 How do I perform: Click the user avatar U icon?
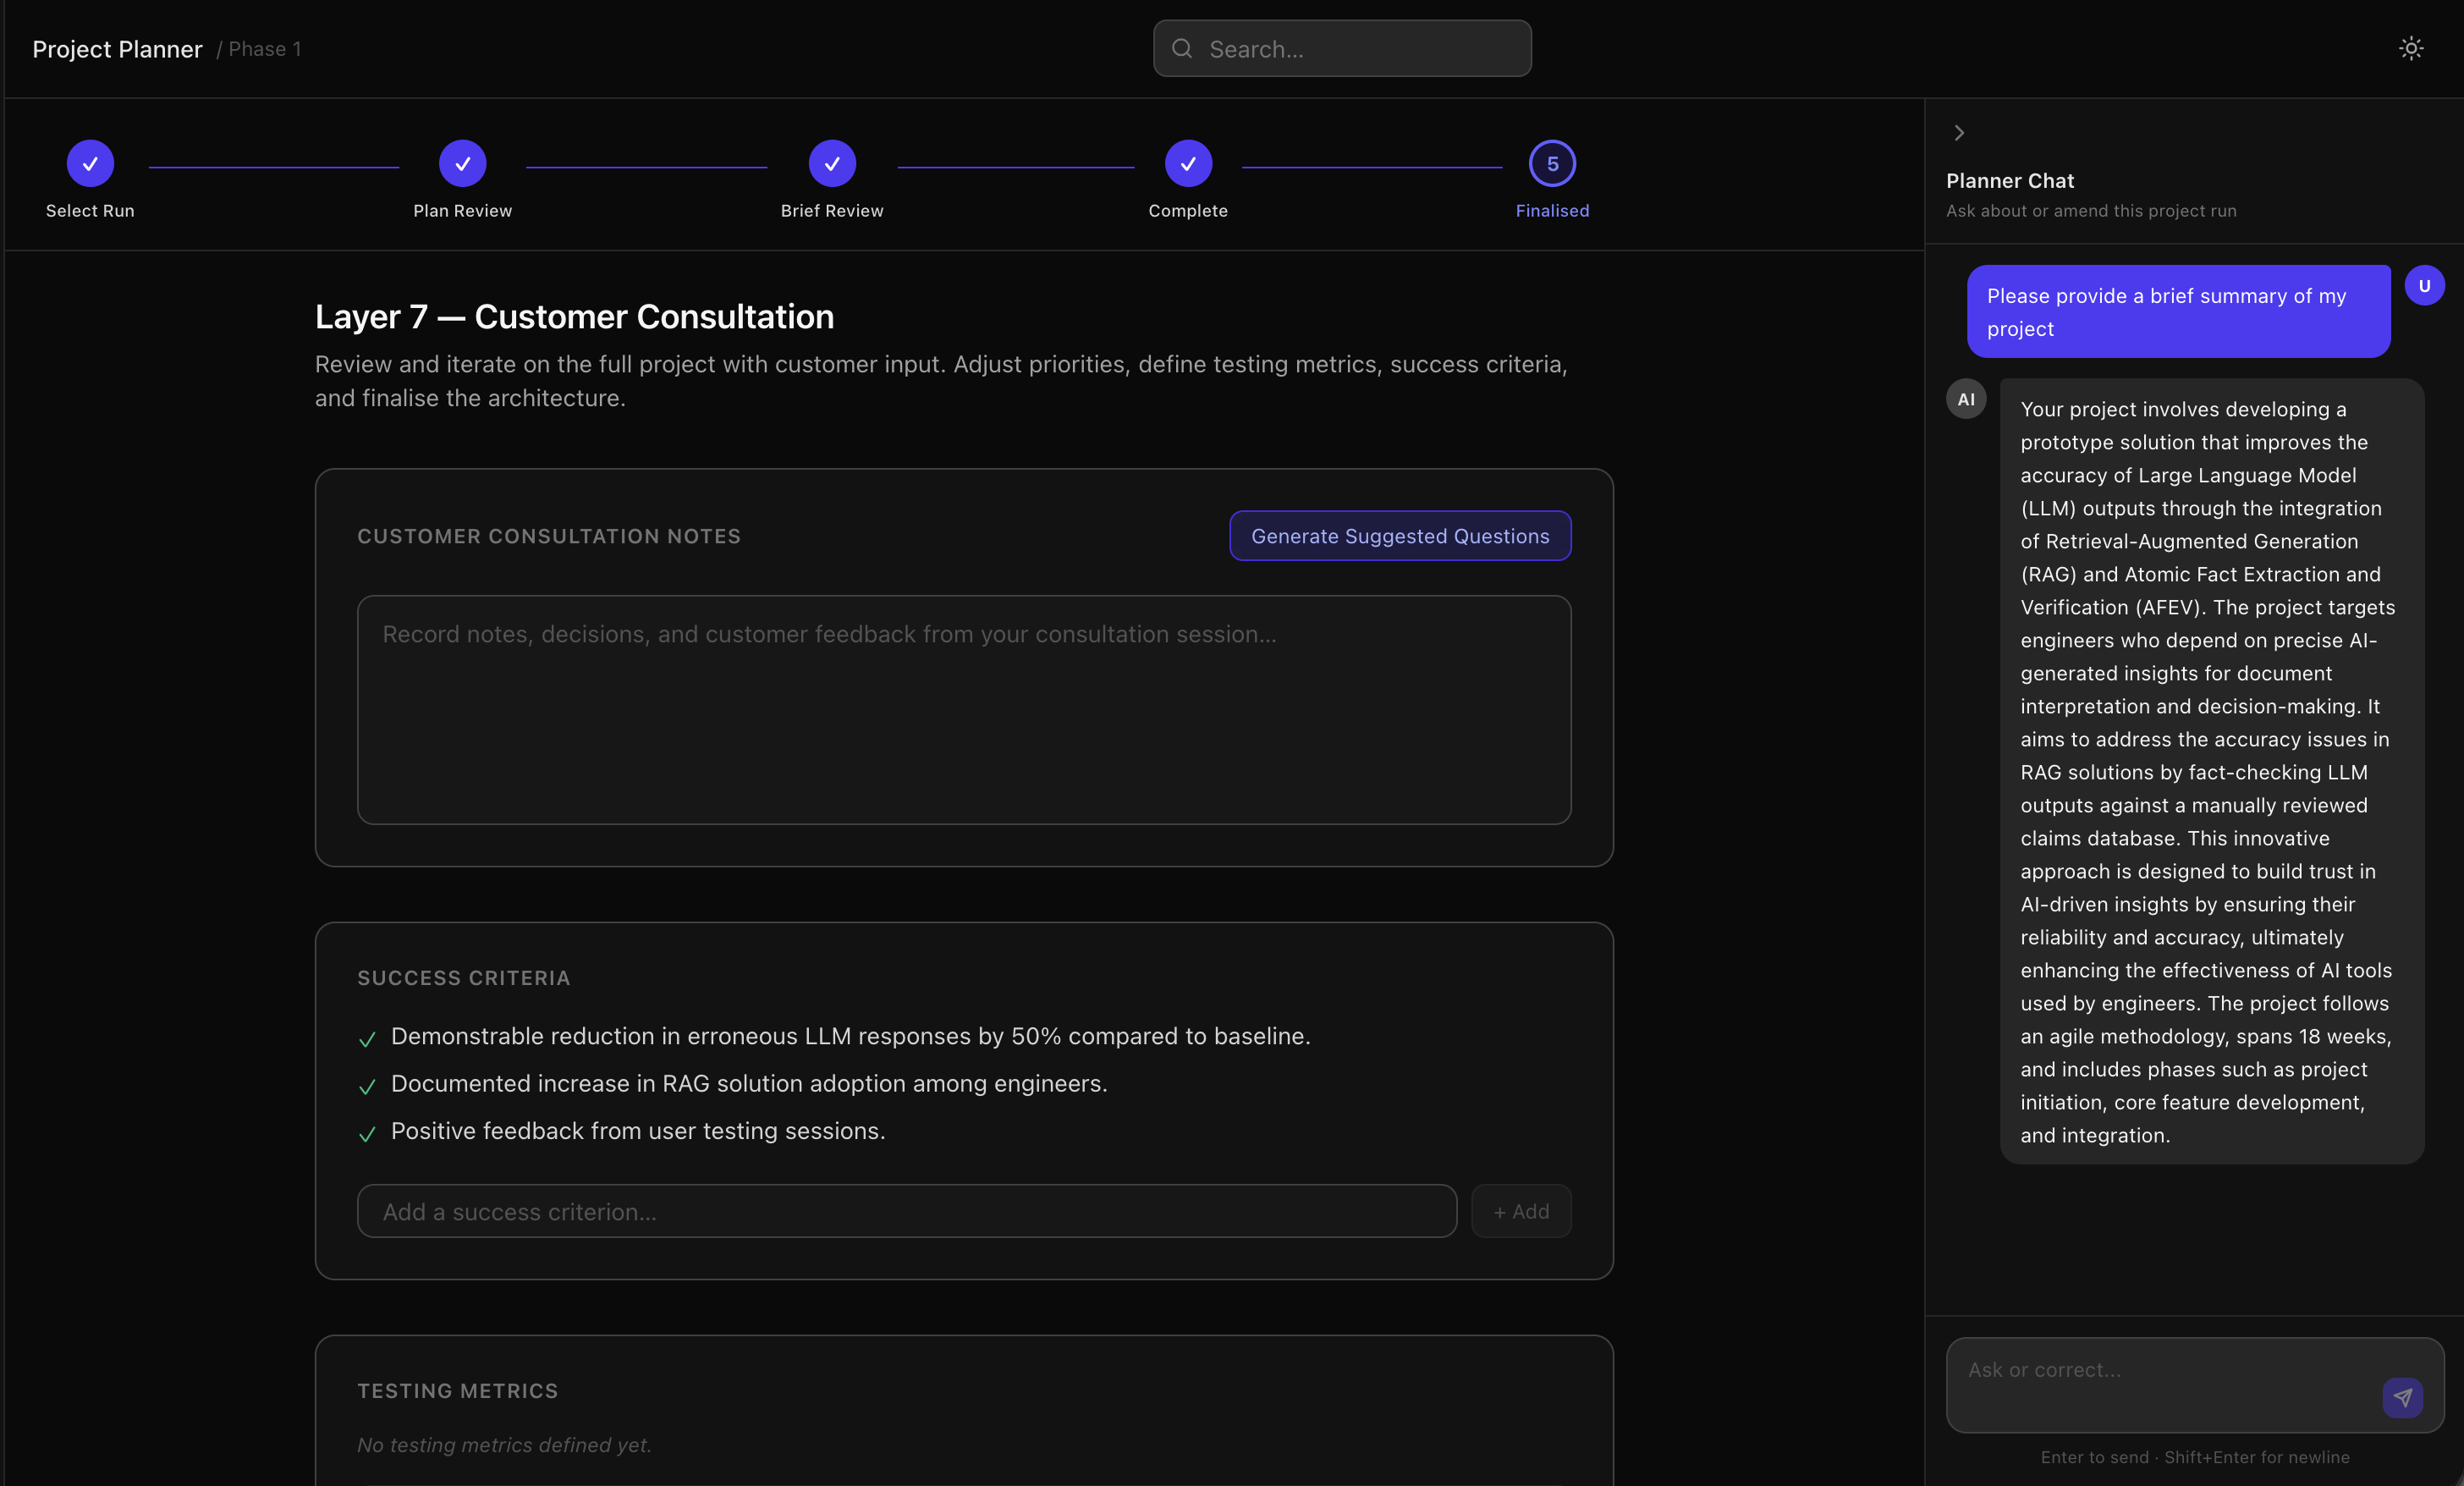(x=2424, y=286)
